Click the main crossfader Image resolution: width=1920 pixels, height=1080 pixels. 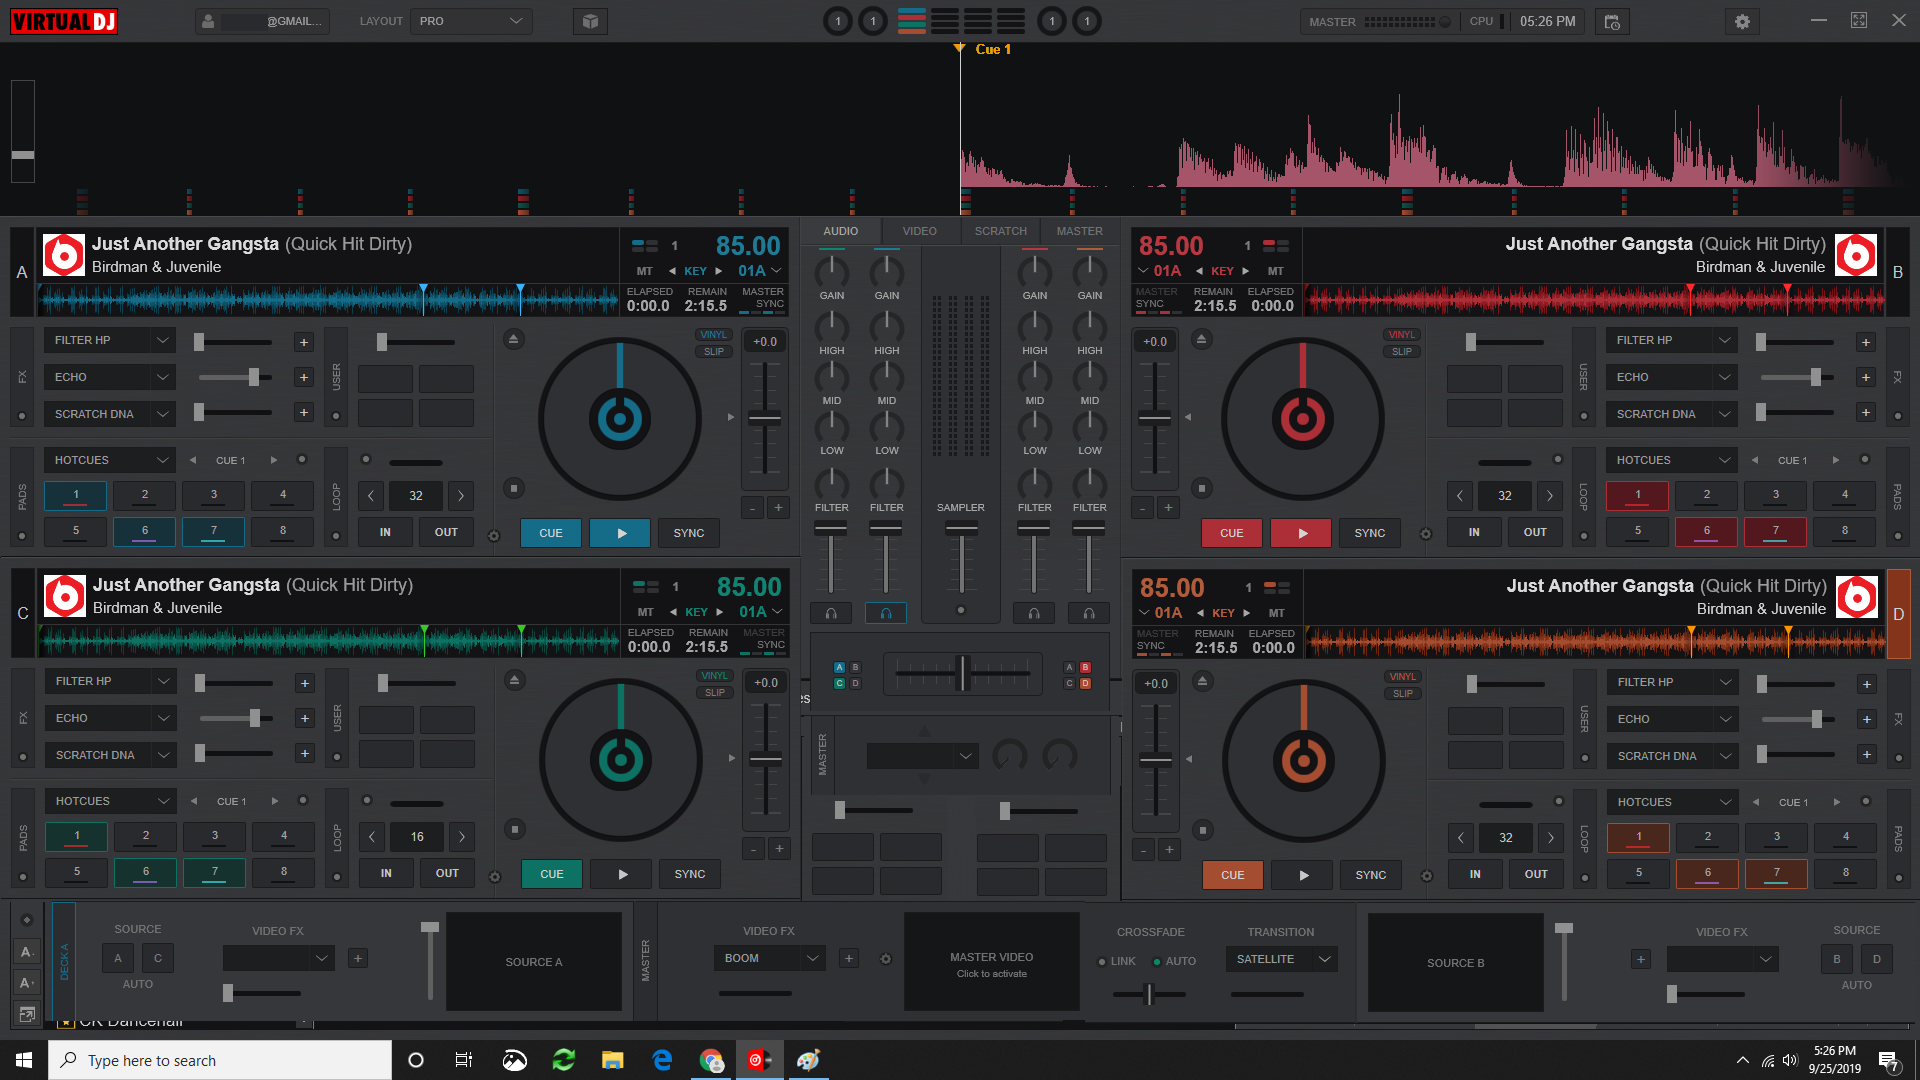[x=962, y=673]
